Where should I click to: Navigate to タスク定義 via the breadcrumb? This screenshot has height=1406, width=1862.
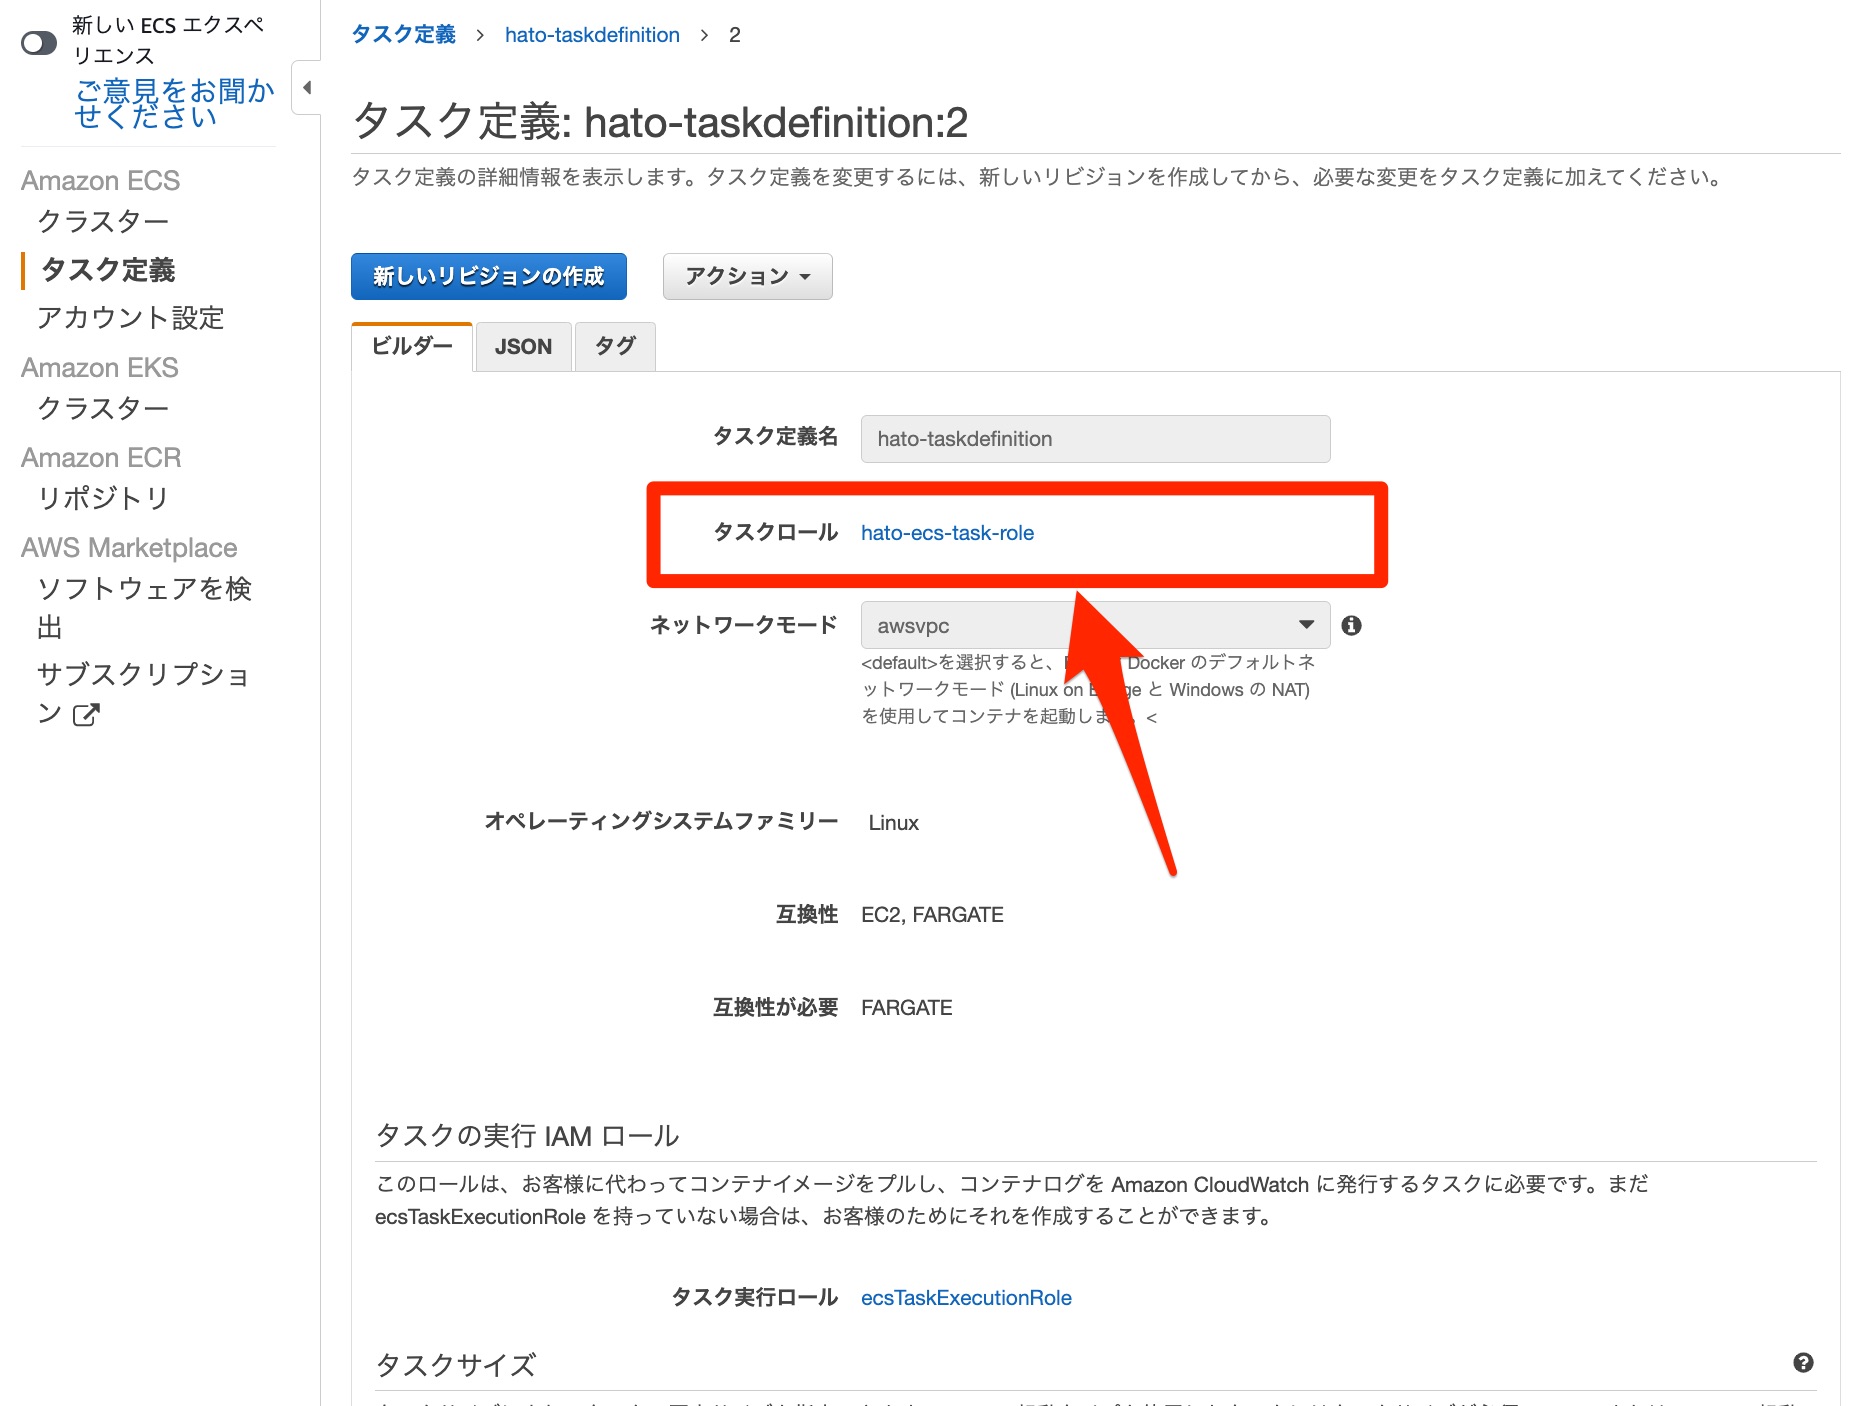point(402,34)
